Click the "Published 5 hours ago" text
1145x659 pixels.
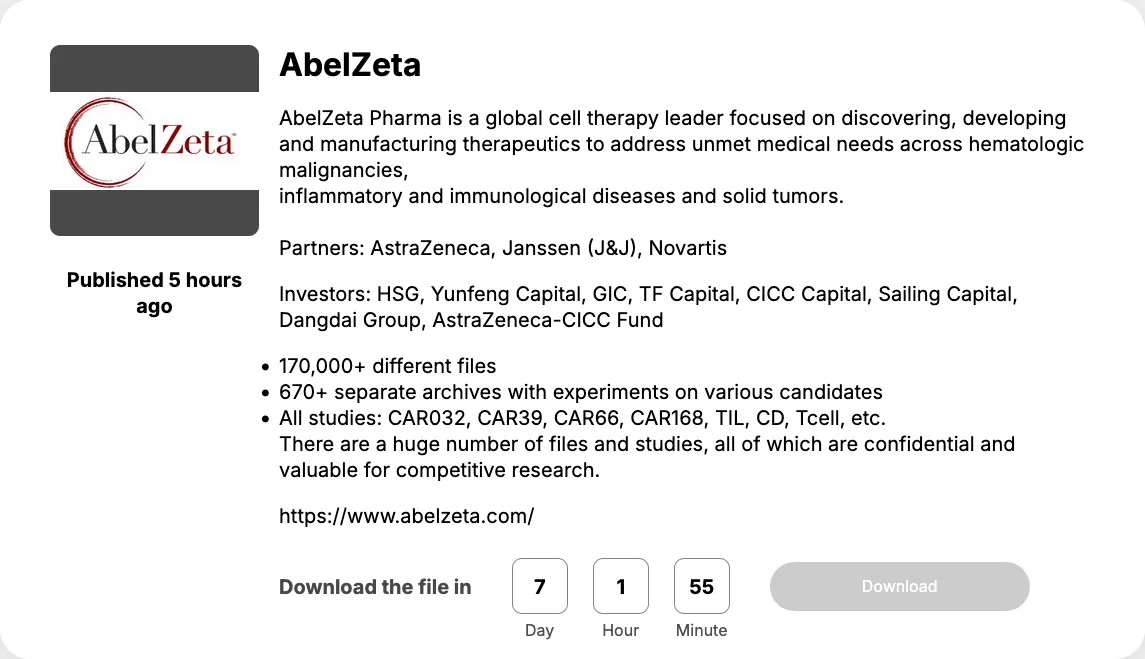[x=154, y=293]
